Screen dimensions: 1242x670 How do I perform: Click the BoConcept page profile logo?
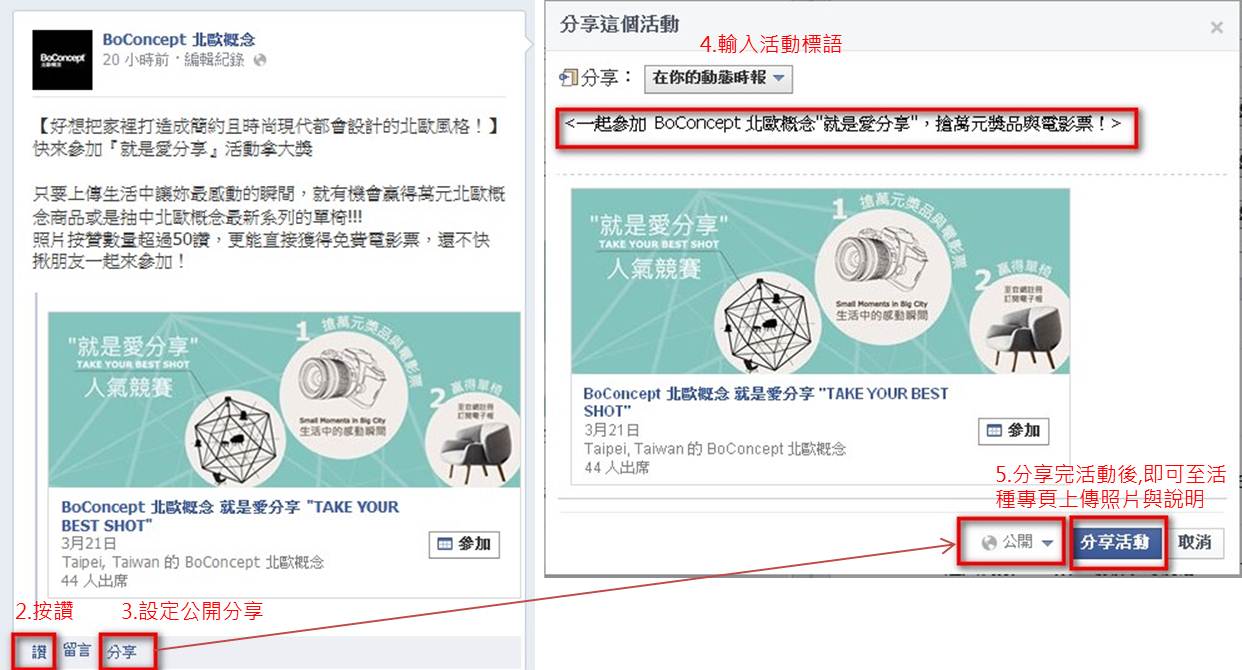pyautogui.click(x=62, y=59)
